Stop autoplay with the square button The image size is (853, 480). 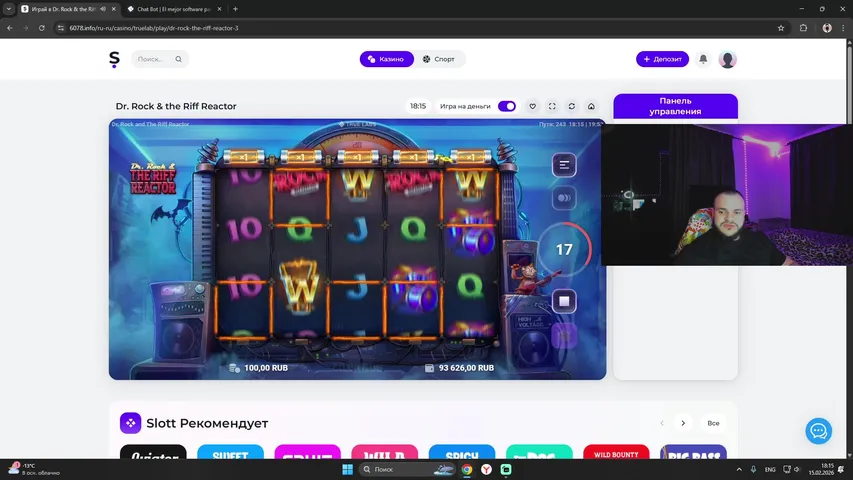[x=564, y=301]
